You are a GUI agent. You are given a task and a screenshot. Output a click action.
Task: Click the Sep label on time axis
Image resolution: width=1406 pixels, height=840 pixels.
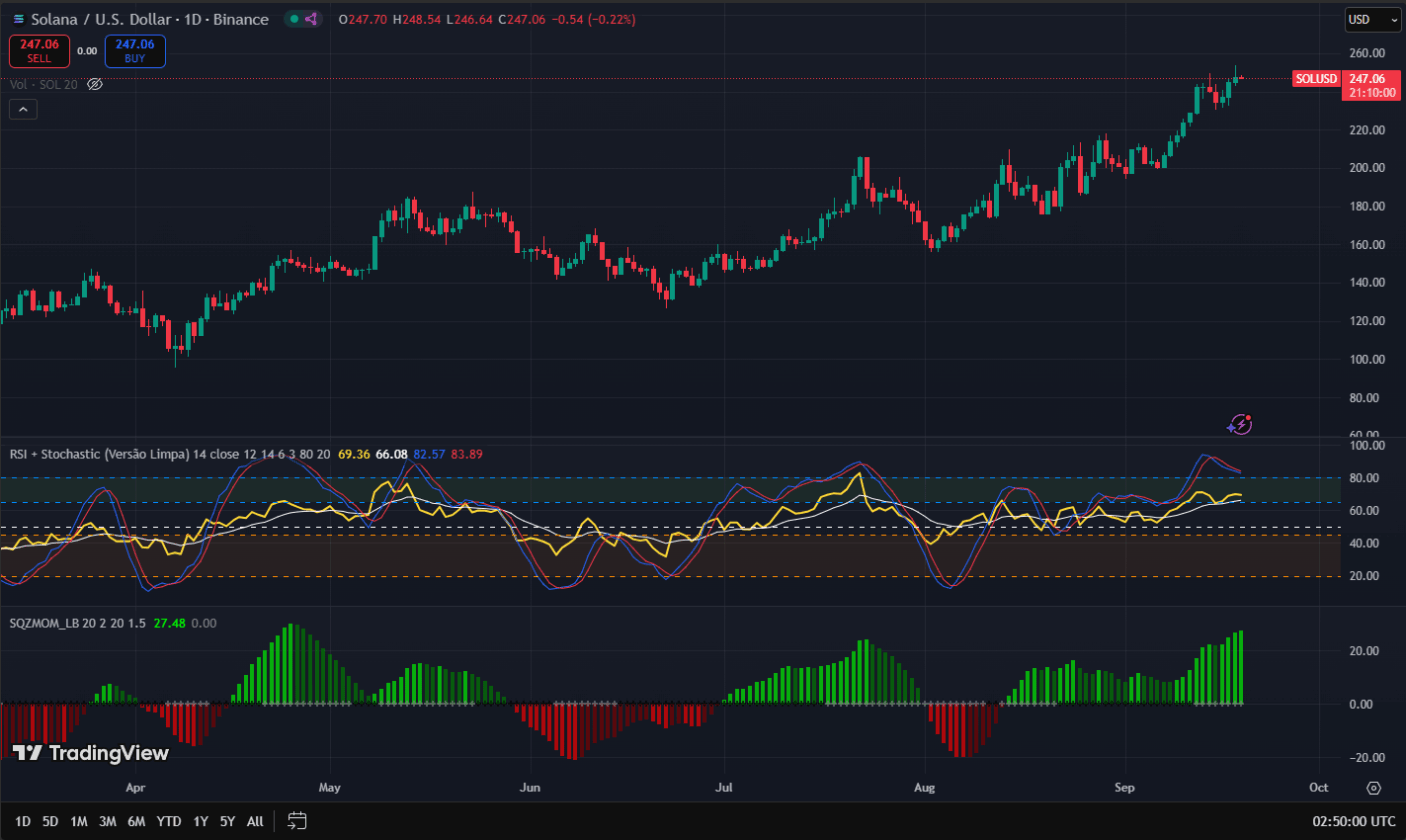coord(1127,788)
